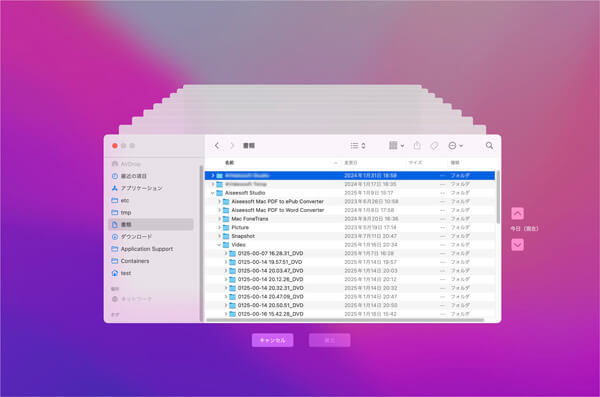Expand Aiseesoft Mac PDF to Word Converter folder
This screenshot has height=397, width=600.
219,210
